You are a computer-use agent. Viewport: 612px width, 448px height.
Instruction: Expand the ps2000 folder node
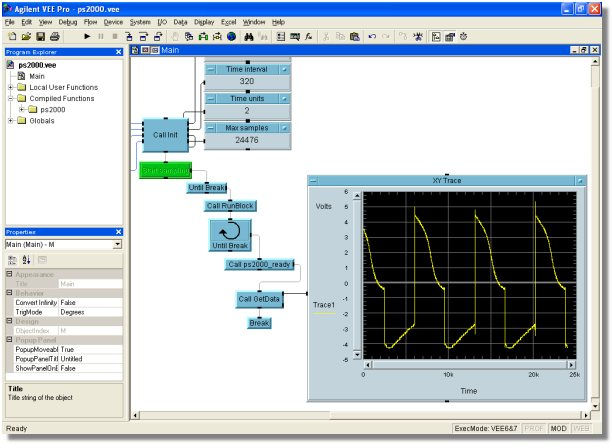22,110
